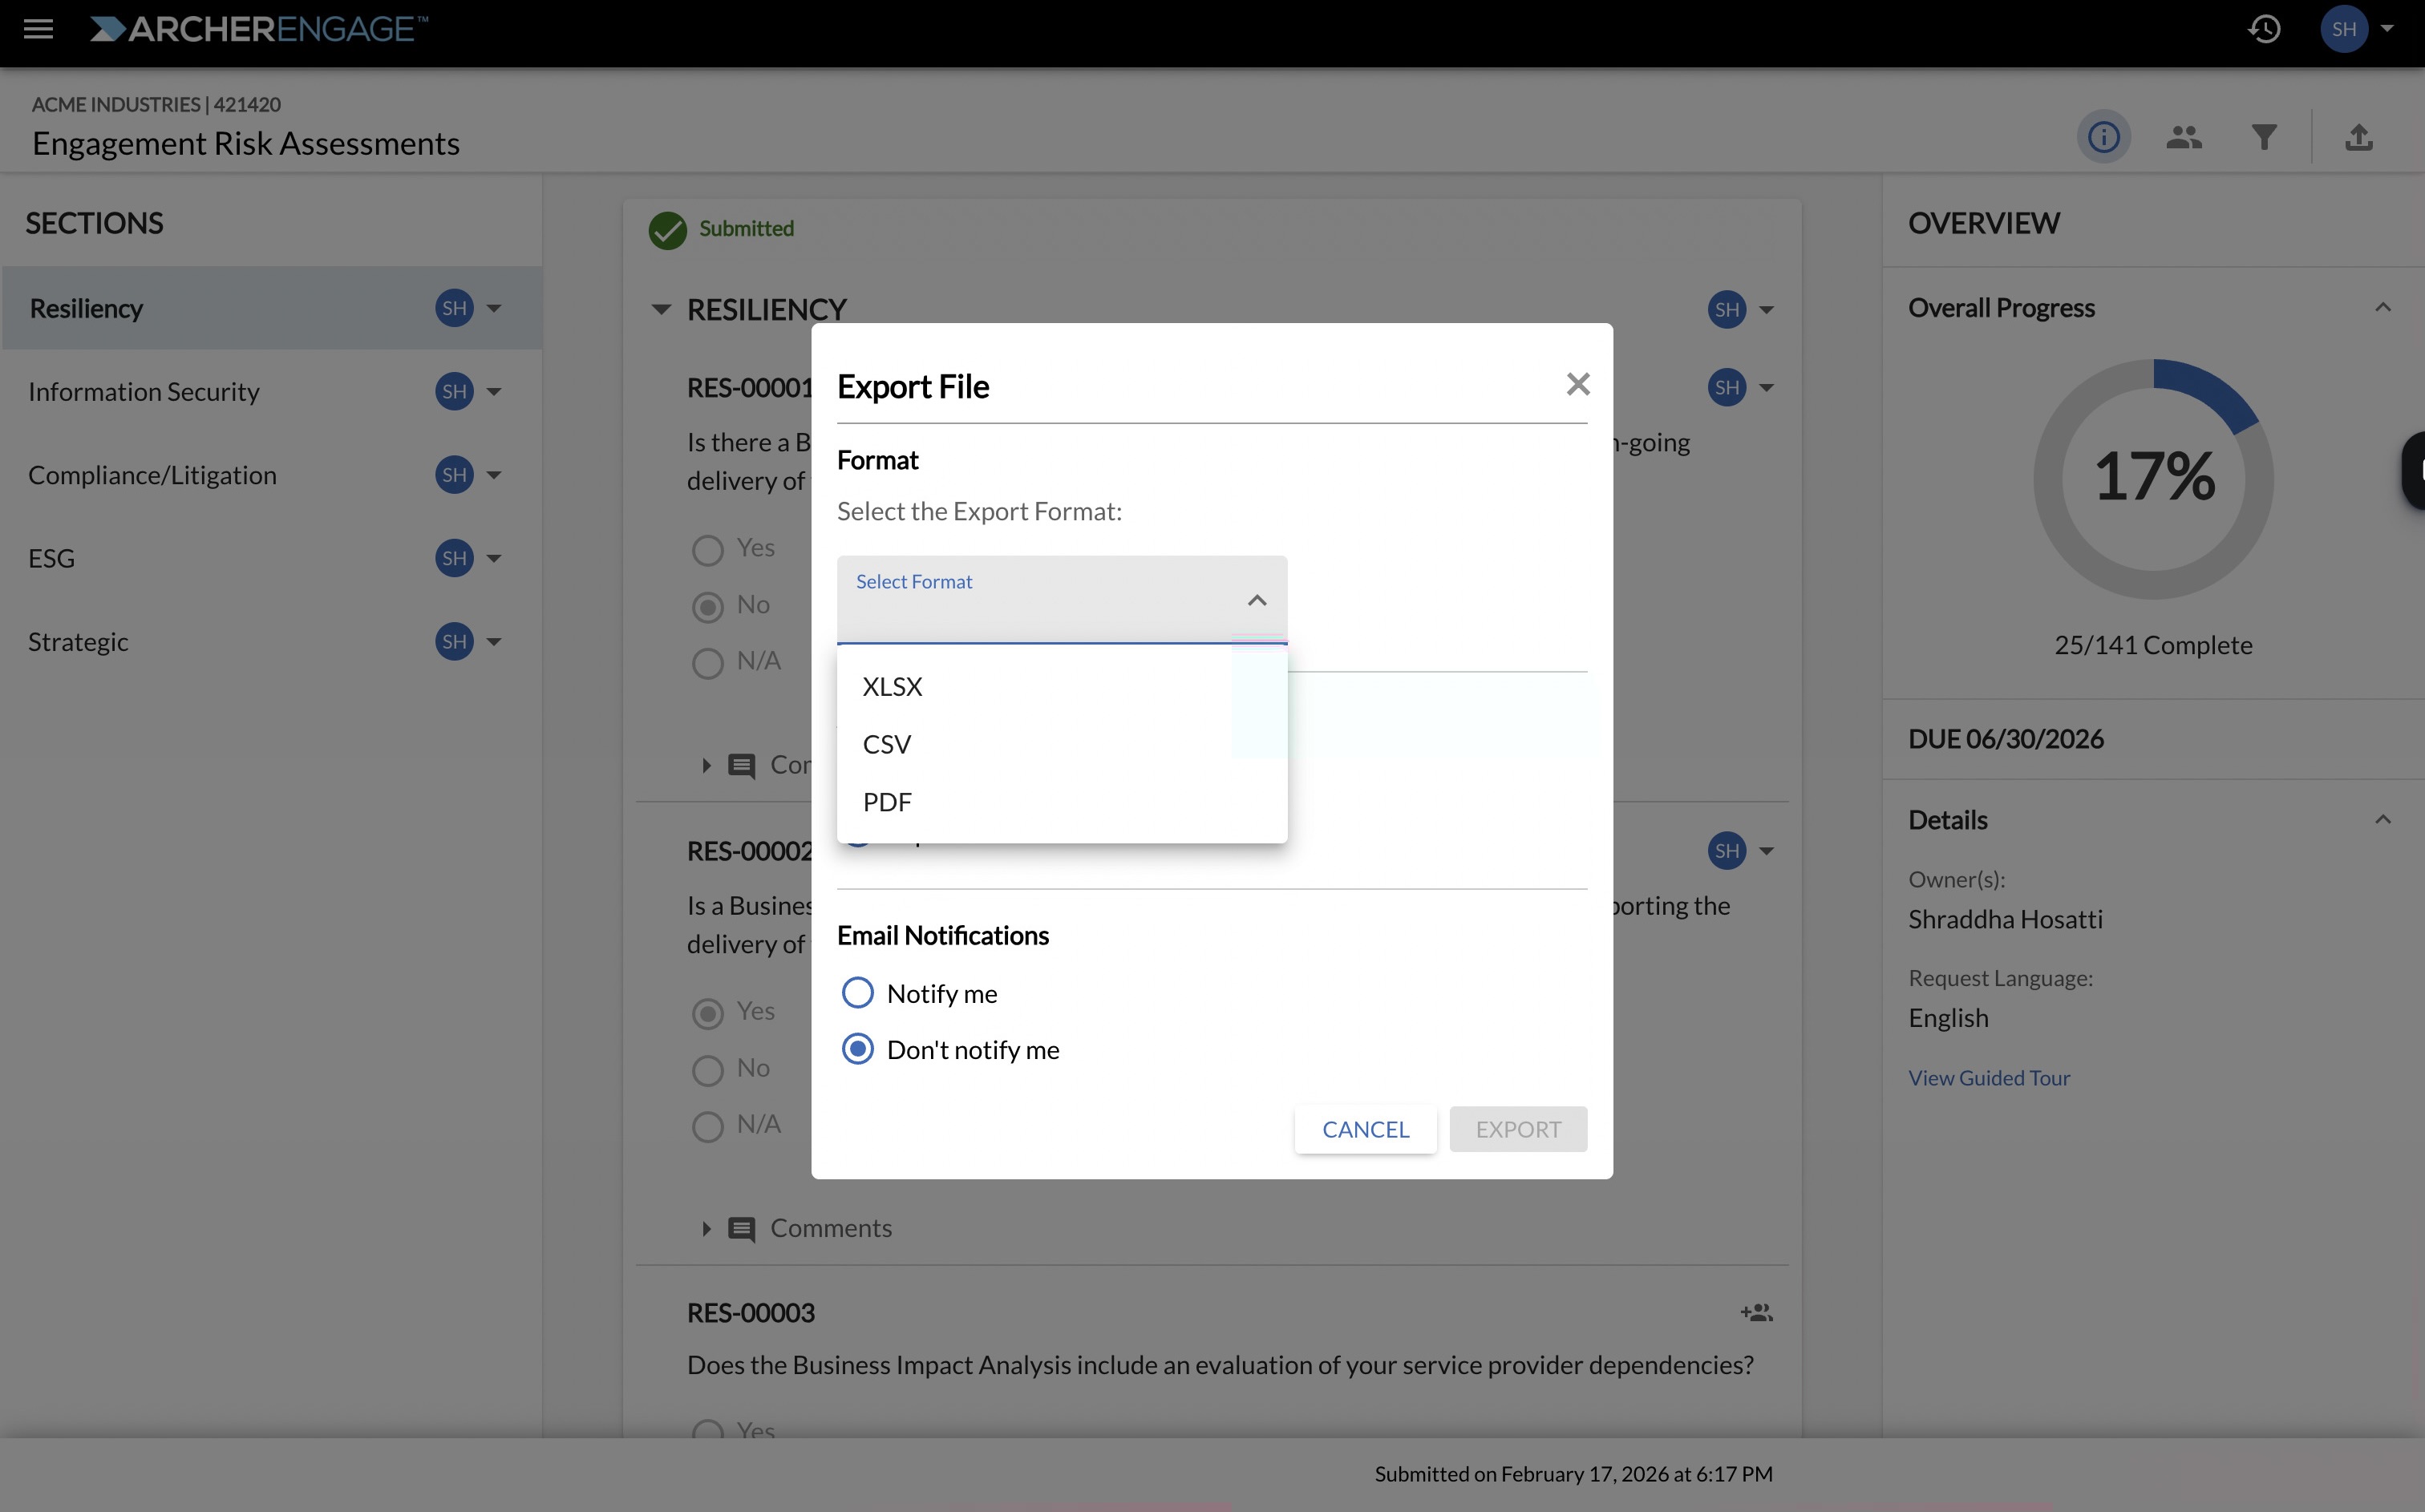Open the hamburger navigation menu
Image resolution: width=2425 pixels, height=1512 pixels.
pyautogui.click(x=38, y=29)
